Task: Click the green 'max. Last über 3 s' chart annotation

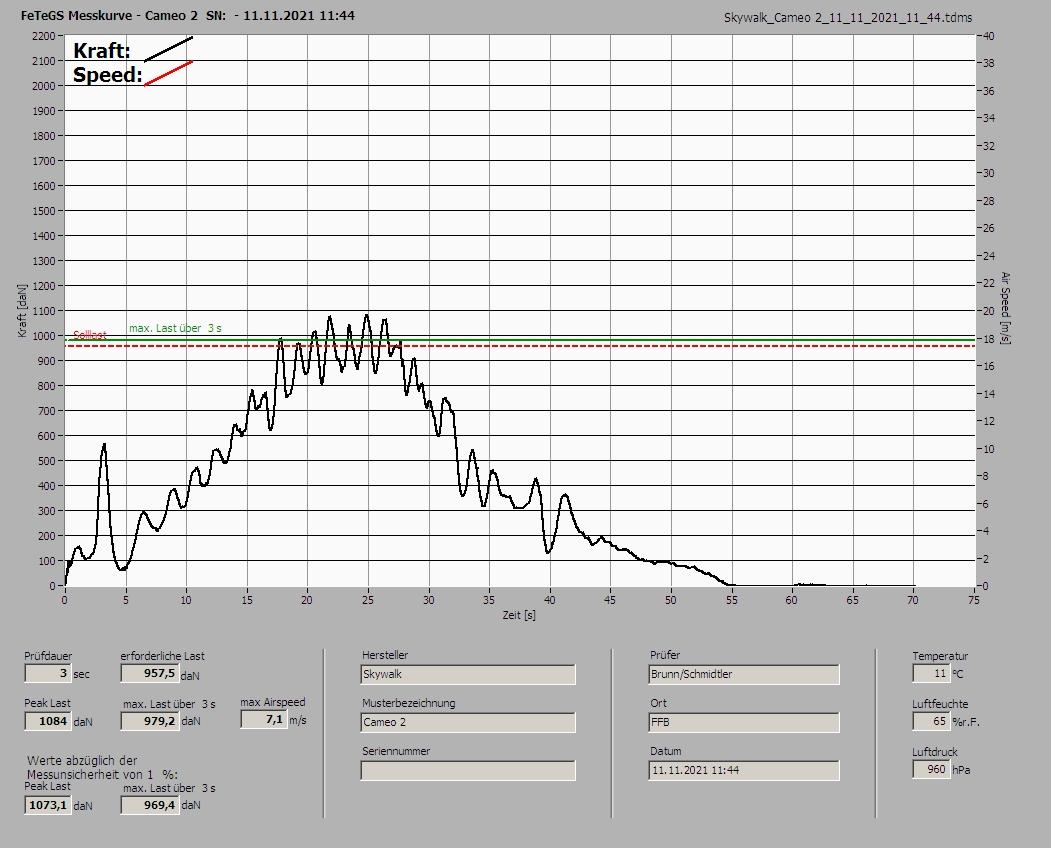Action: coord(175,328)
